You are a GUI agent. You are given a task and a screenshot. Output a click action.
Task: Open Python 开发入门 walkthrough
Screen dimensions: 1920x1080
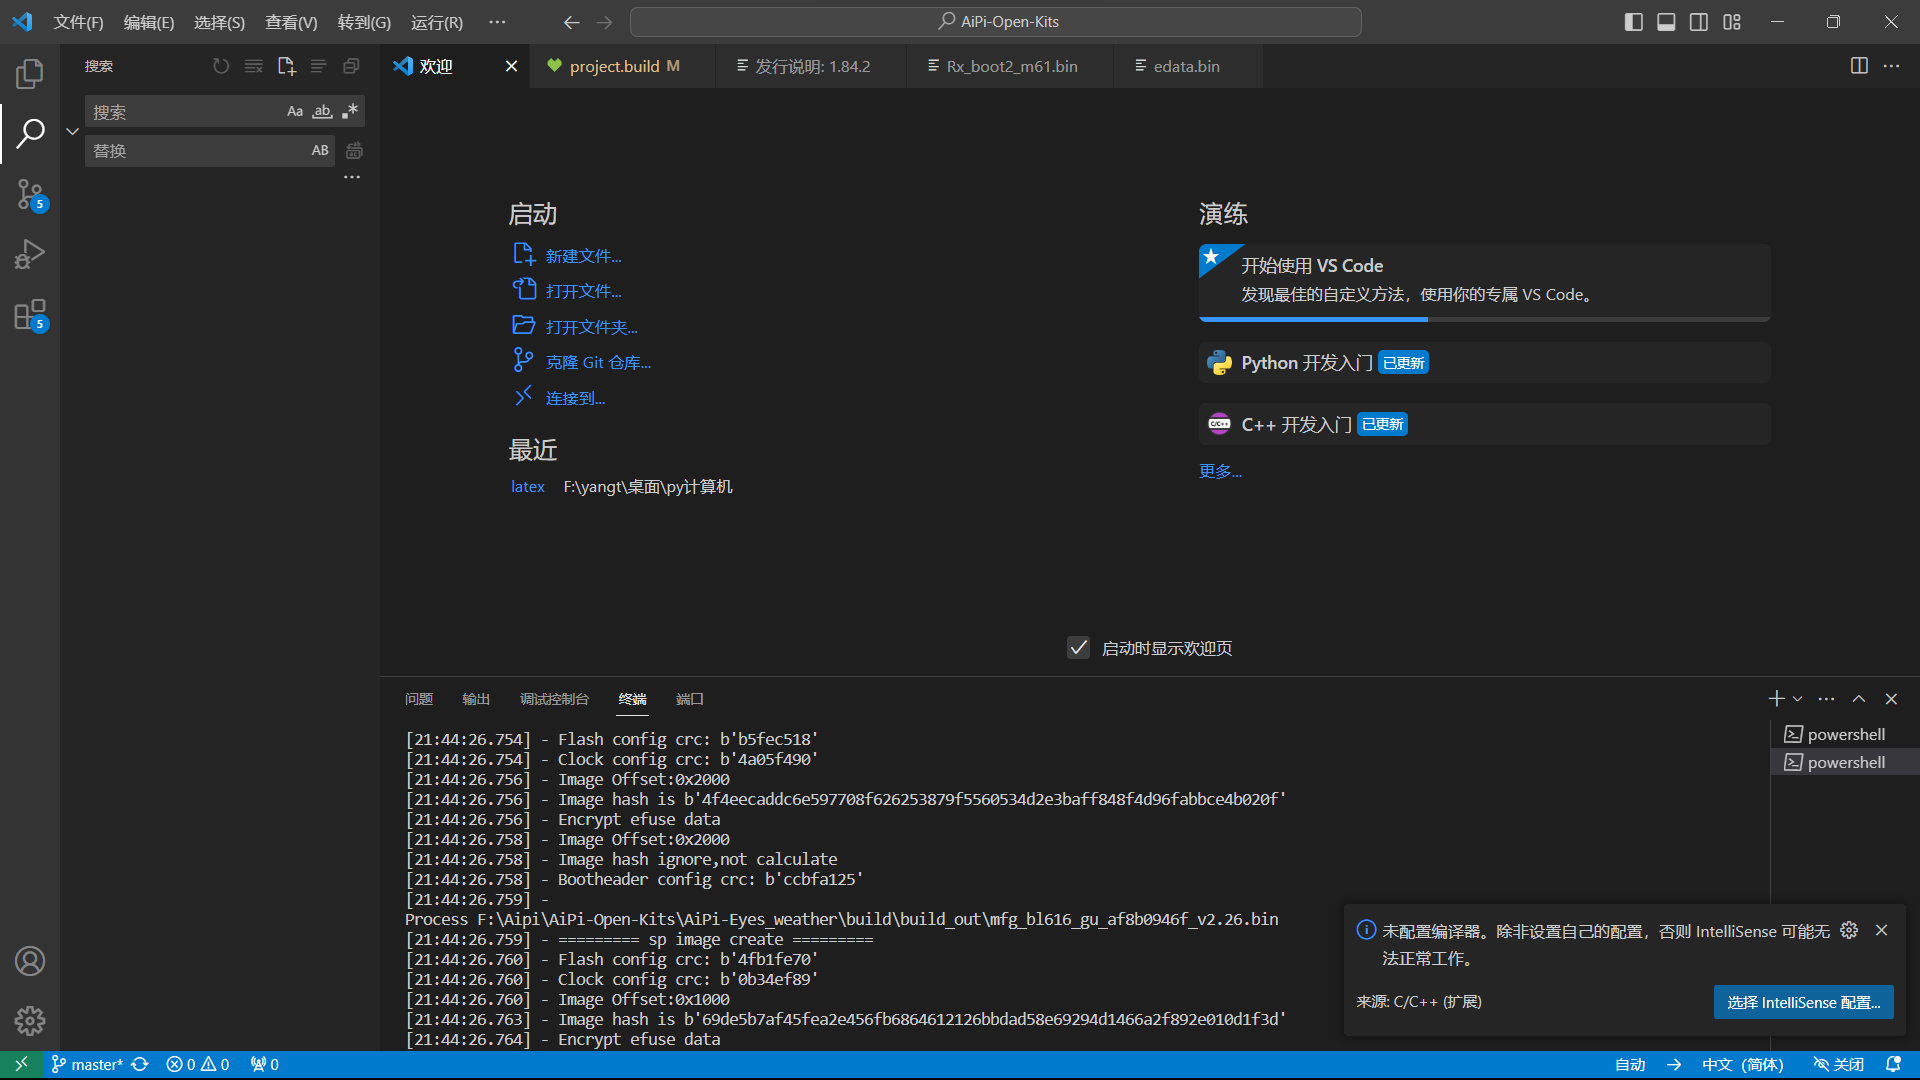1484,362
